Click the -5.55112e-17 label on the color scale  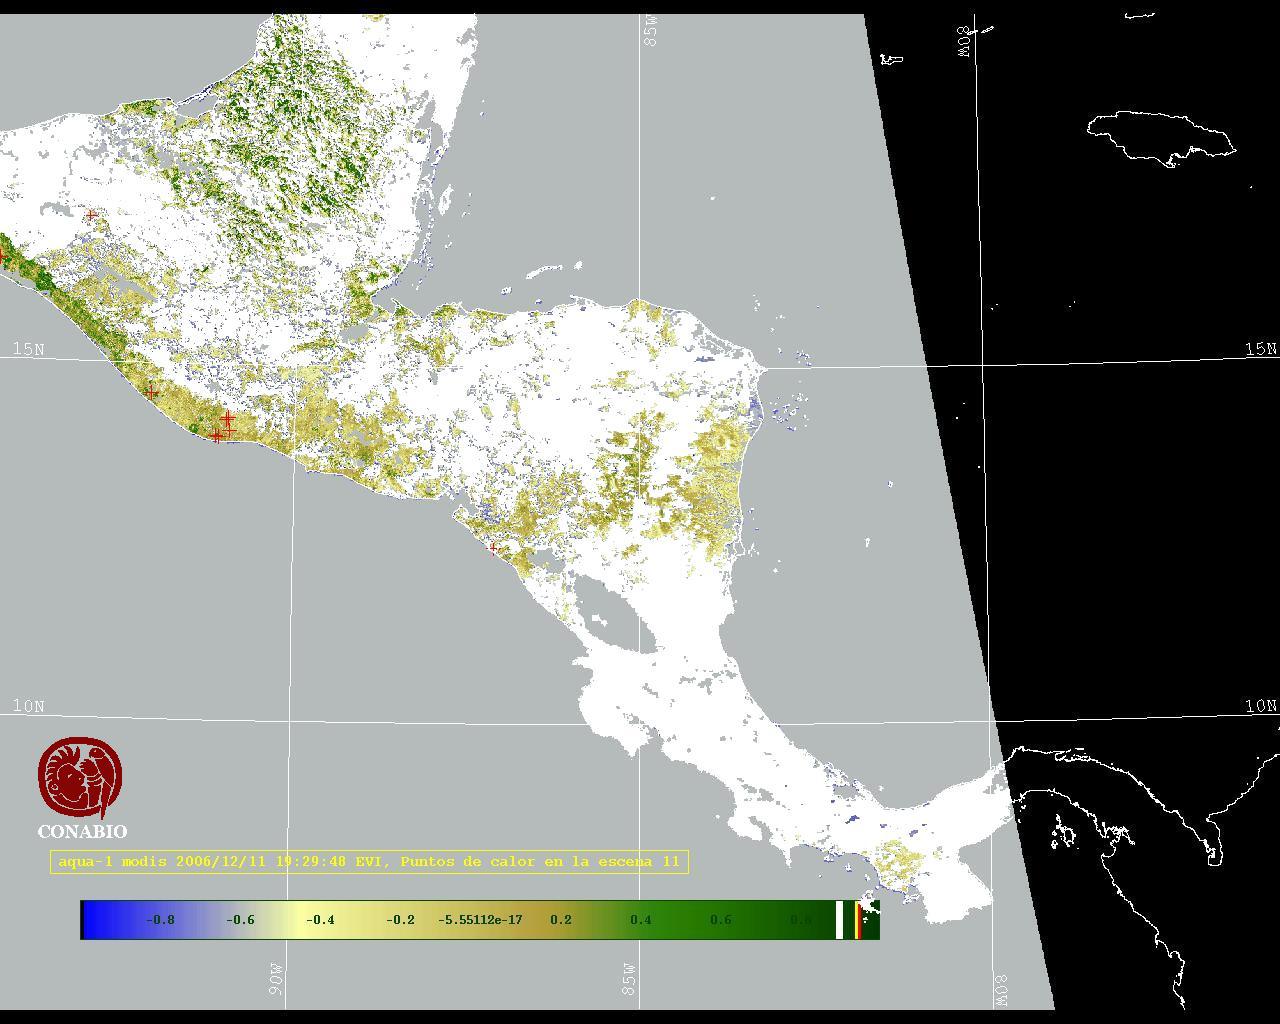point(480,919)
